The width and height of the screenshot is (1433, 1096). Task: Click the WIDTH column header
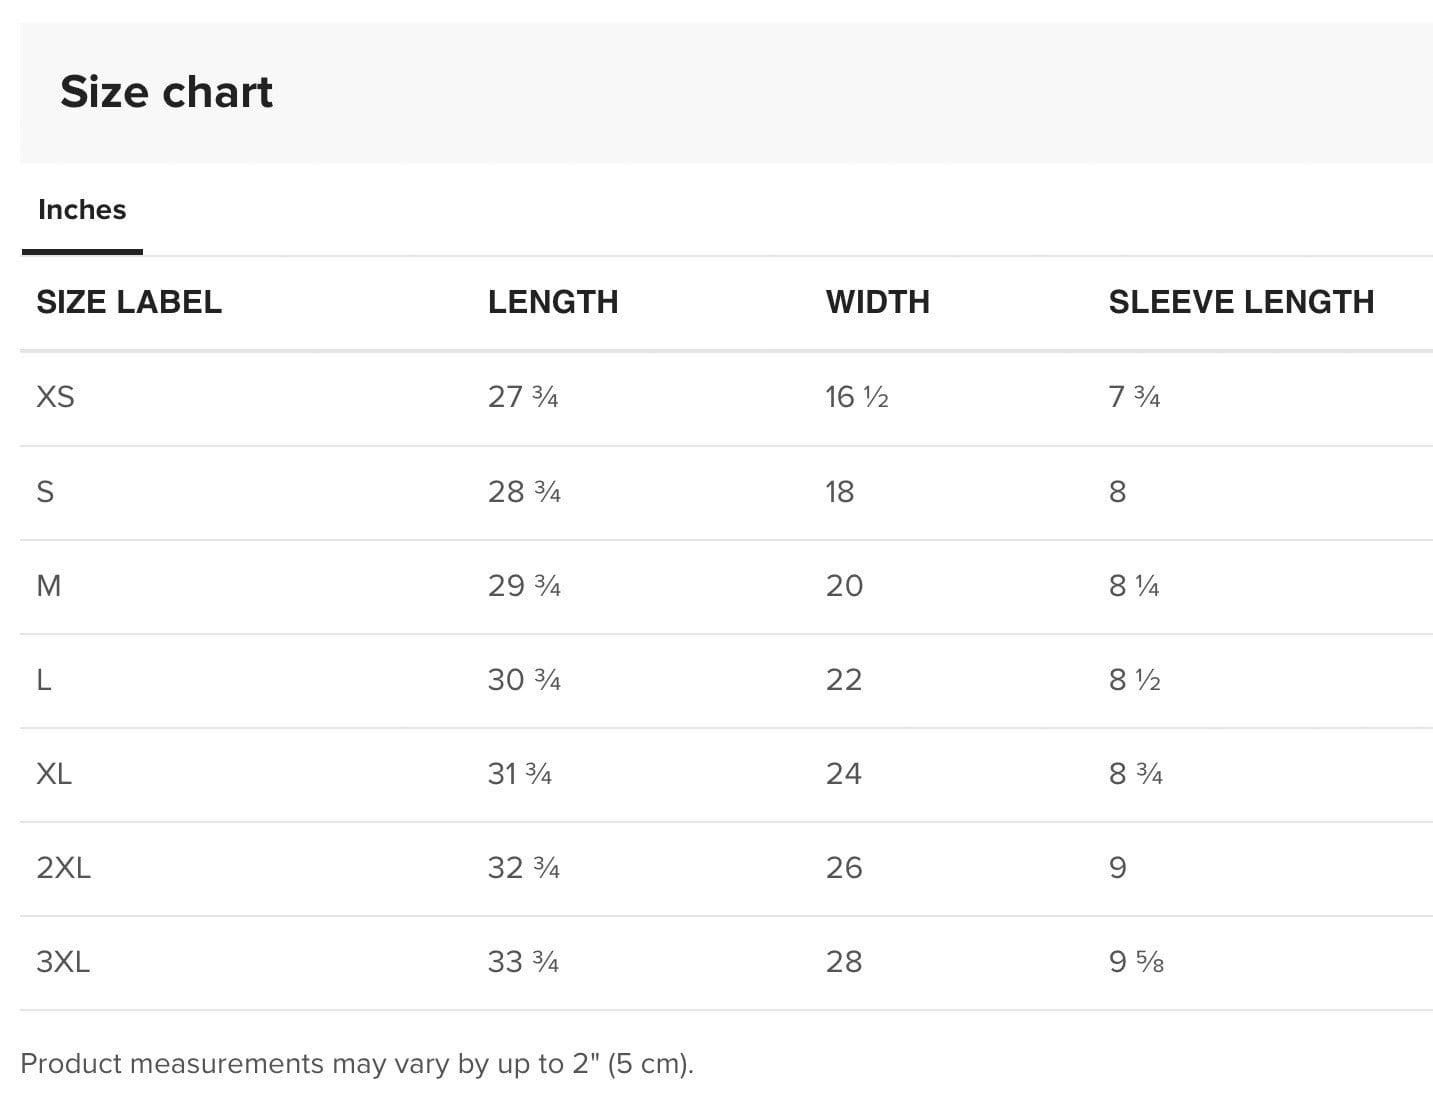pos(877,302)
